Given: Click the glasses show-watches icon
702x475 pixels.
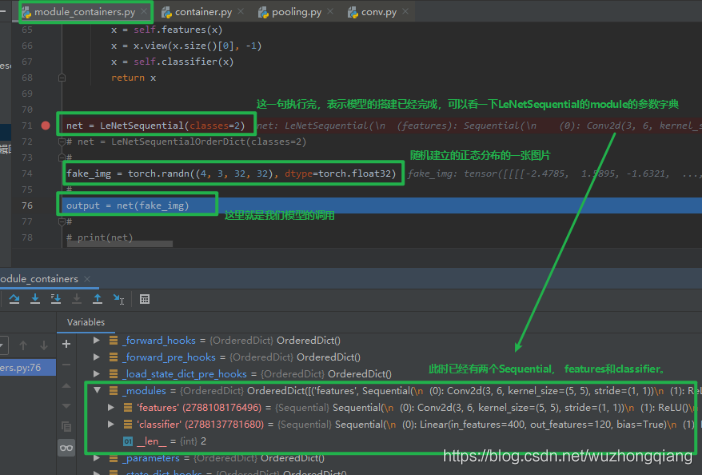Looking at the screenshot, I should (66, 448).
